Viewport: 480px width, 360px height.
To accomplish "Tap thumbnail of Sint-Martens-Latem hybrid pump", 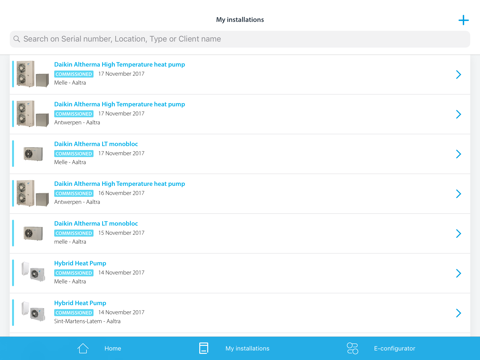I will [33, 311].
